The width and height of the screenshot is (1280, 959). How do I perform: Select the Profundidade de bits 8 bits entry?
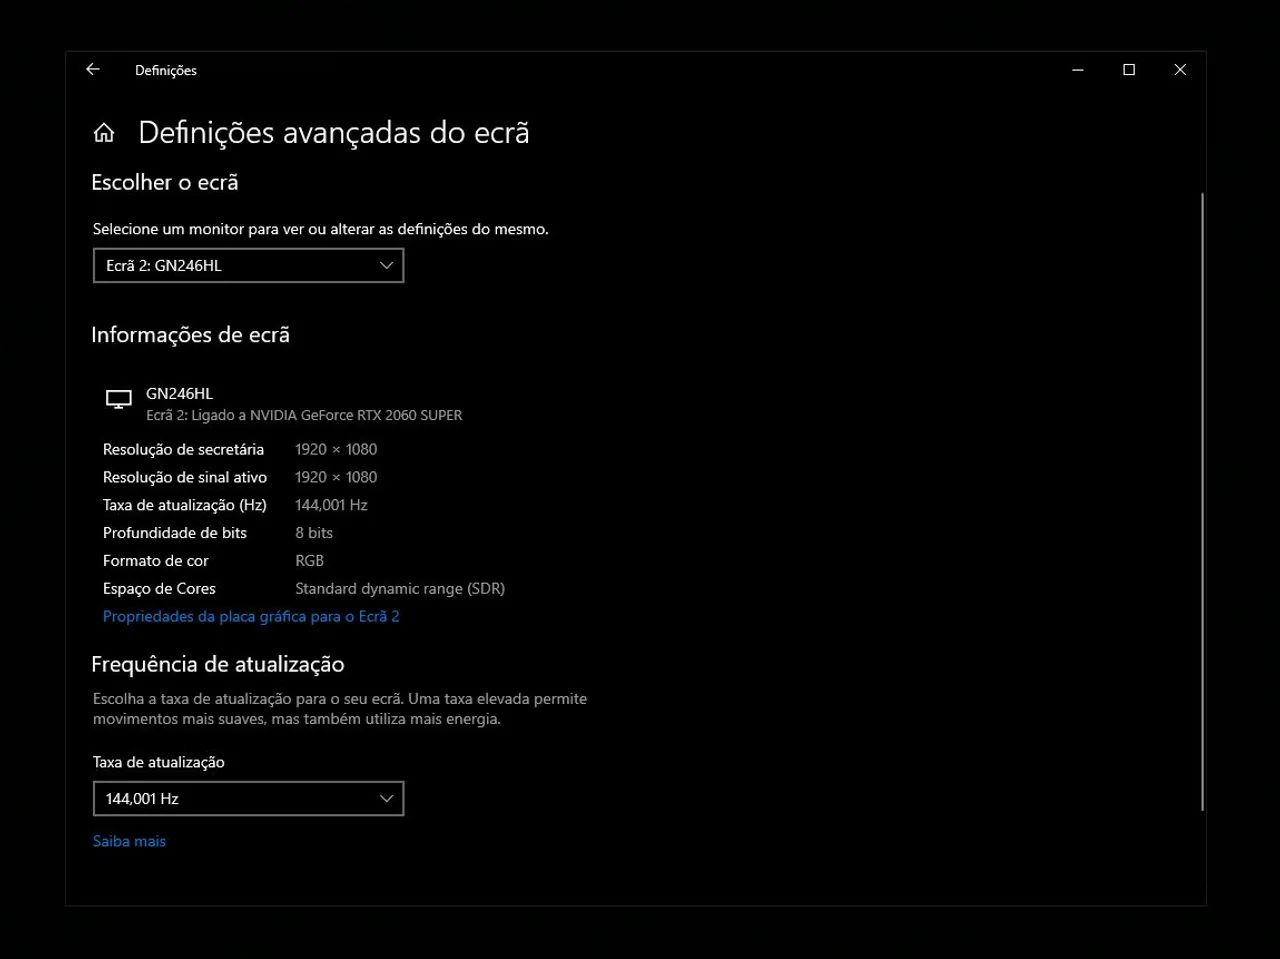click(x=312, y=533)
